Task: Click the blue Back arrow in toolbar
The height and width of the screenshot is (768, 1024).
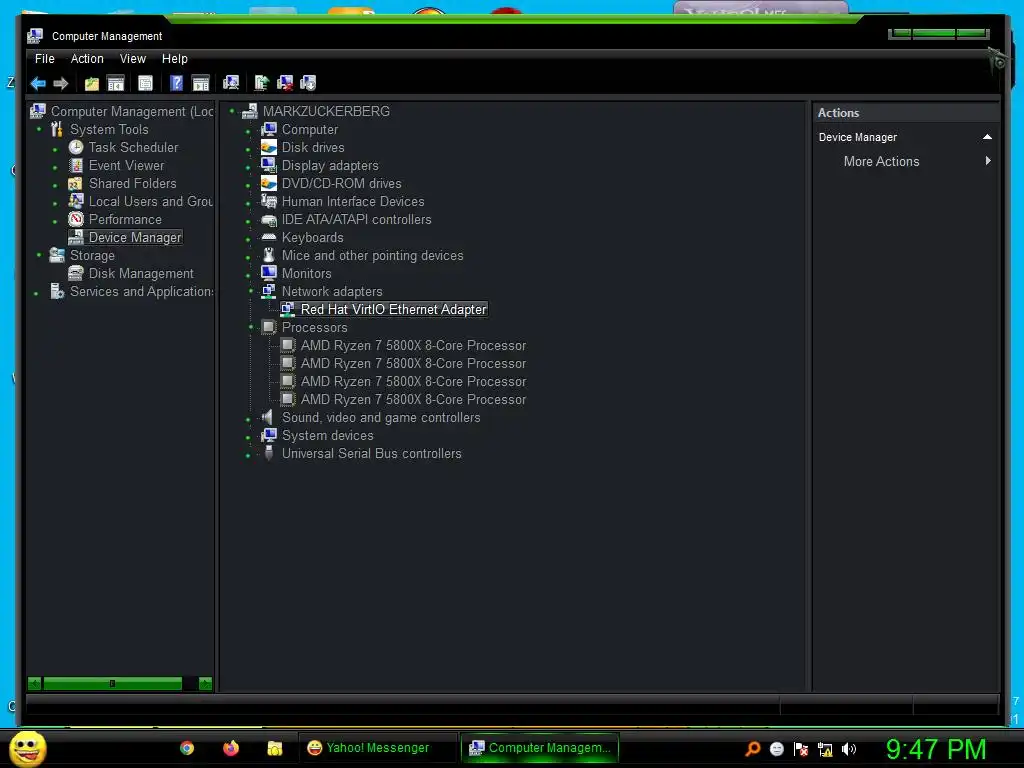Action: coord(39,83)
